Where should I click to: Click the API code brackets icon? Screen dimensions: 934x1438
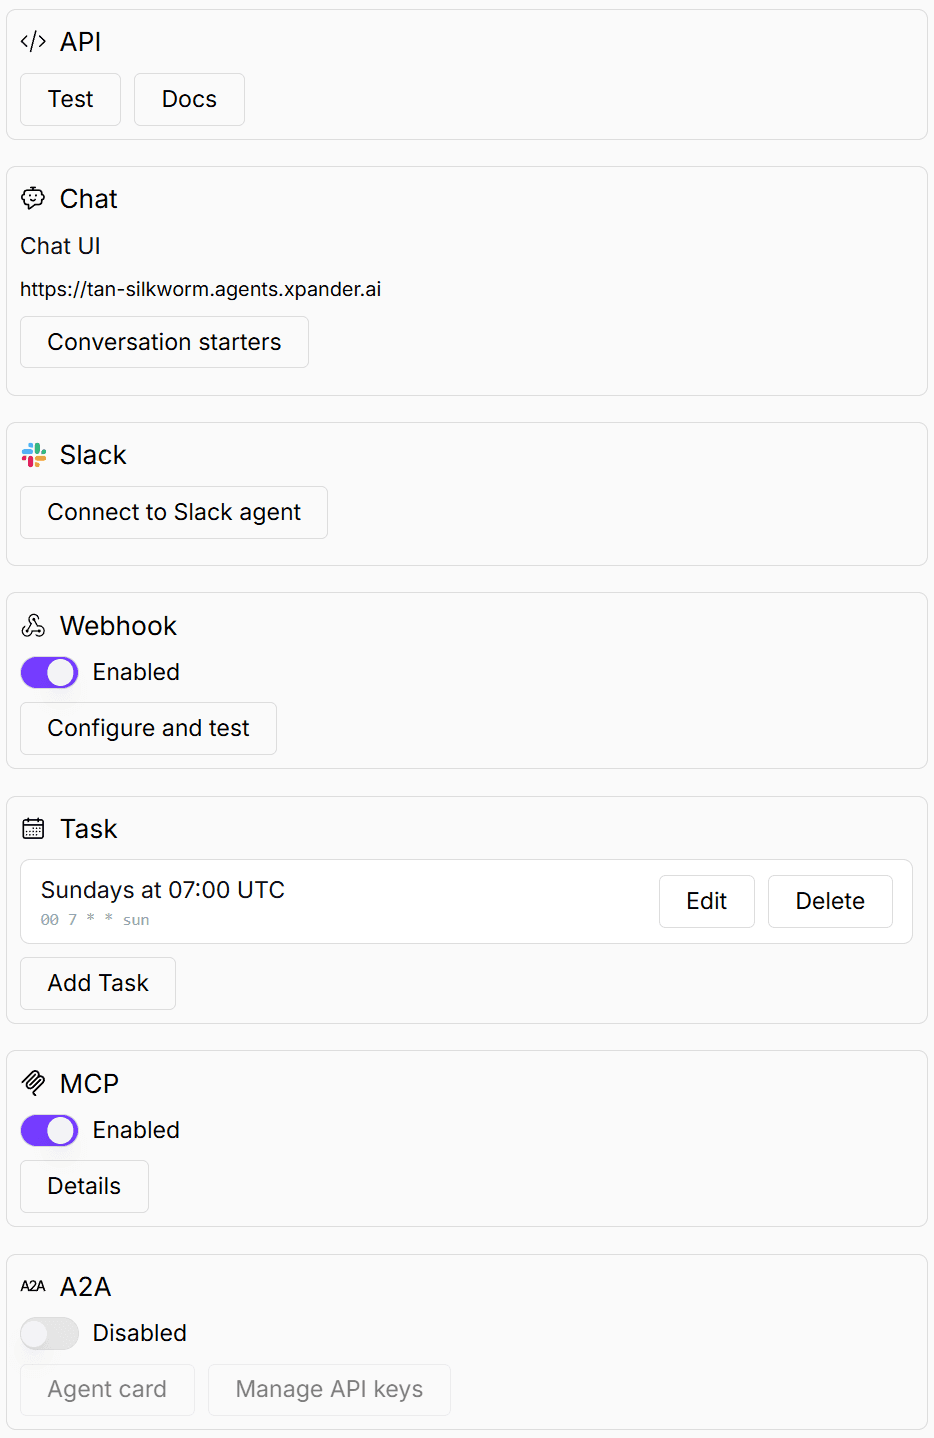(33, 41)
